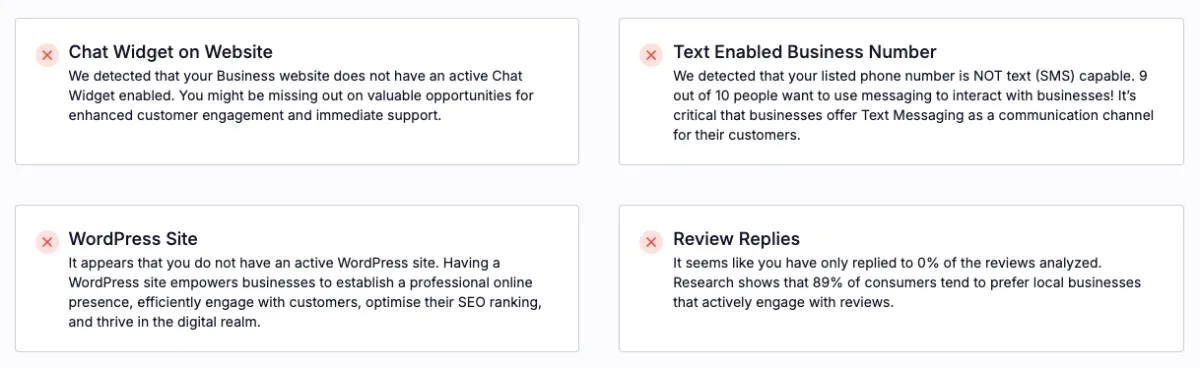Viewport: 1200px width, 368px height.
Task: Click the WordPress site description paragraph
Action: (x=306, y=292)
